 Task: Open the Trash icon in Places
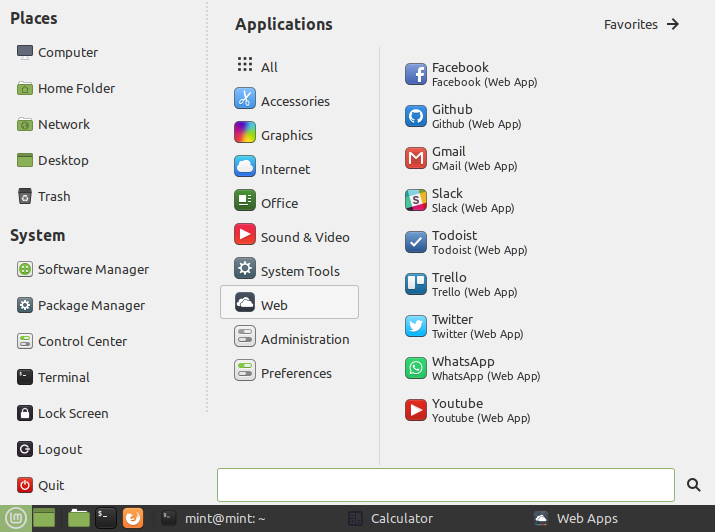[25, 196]
